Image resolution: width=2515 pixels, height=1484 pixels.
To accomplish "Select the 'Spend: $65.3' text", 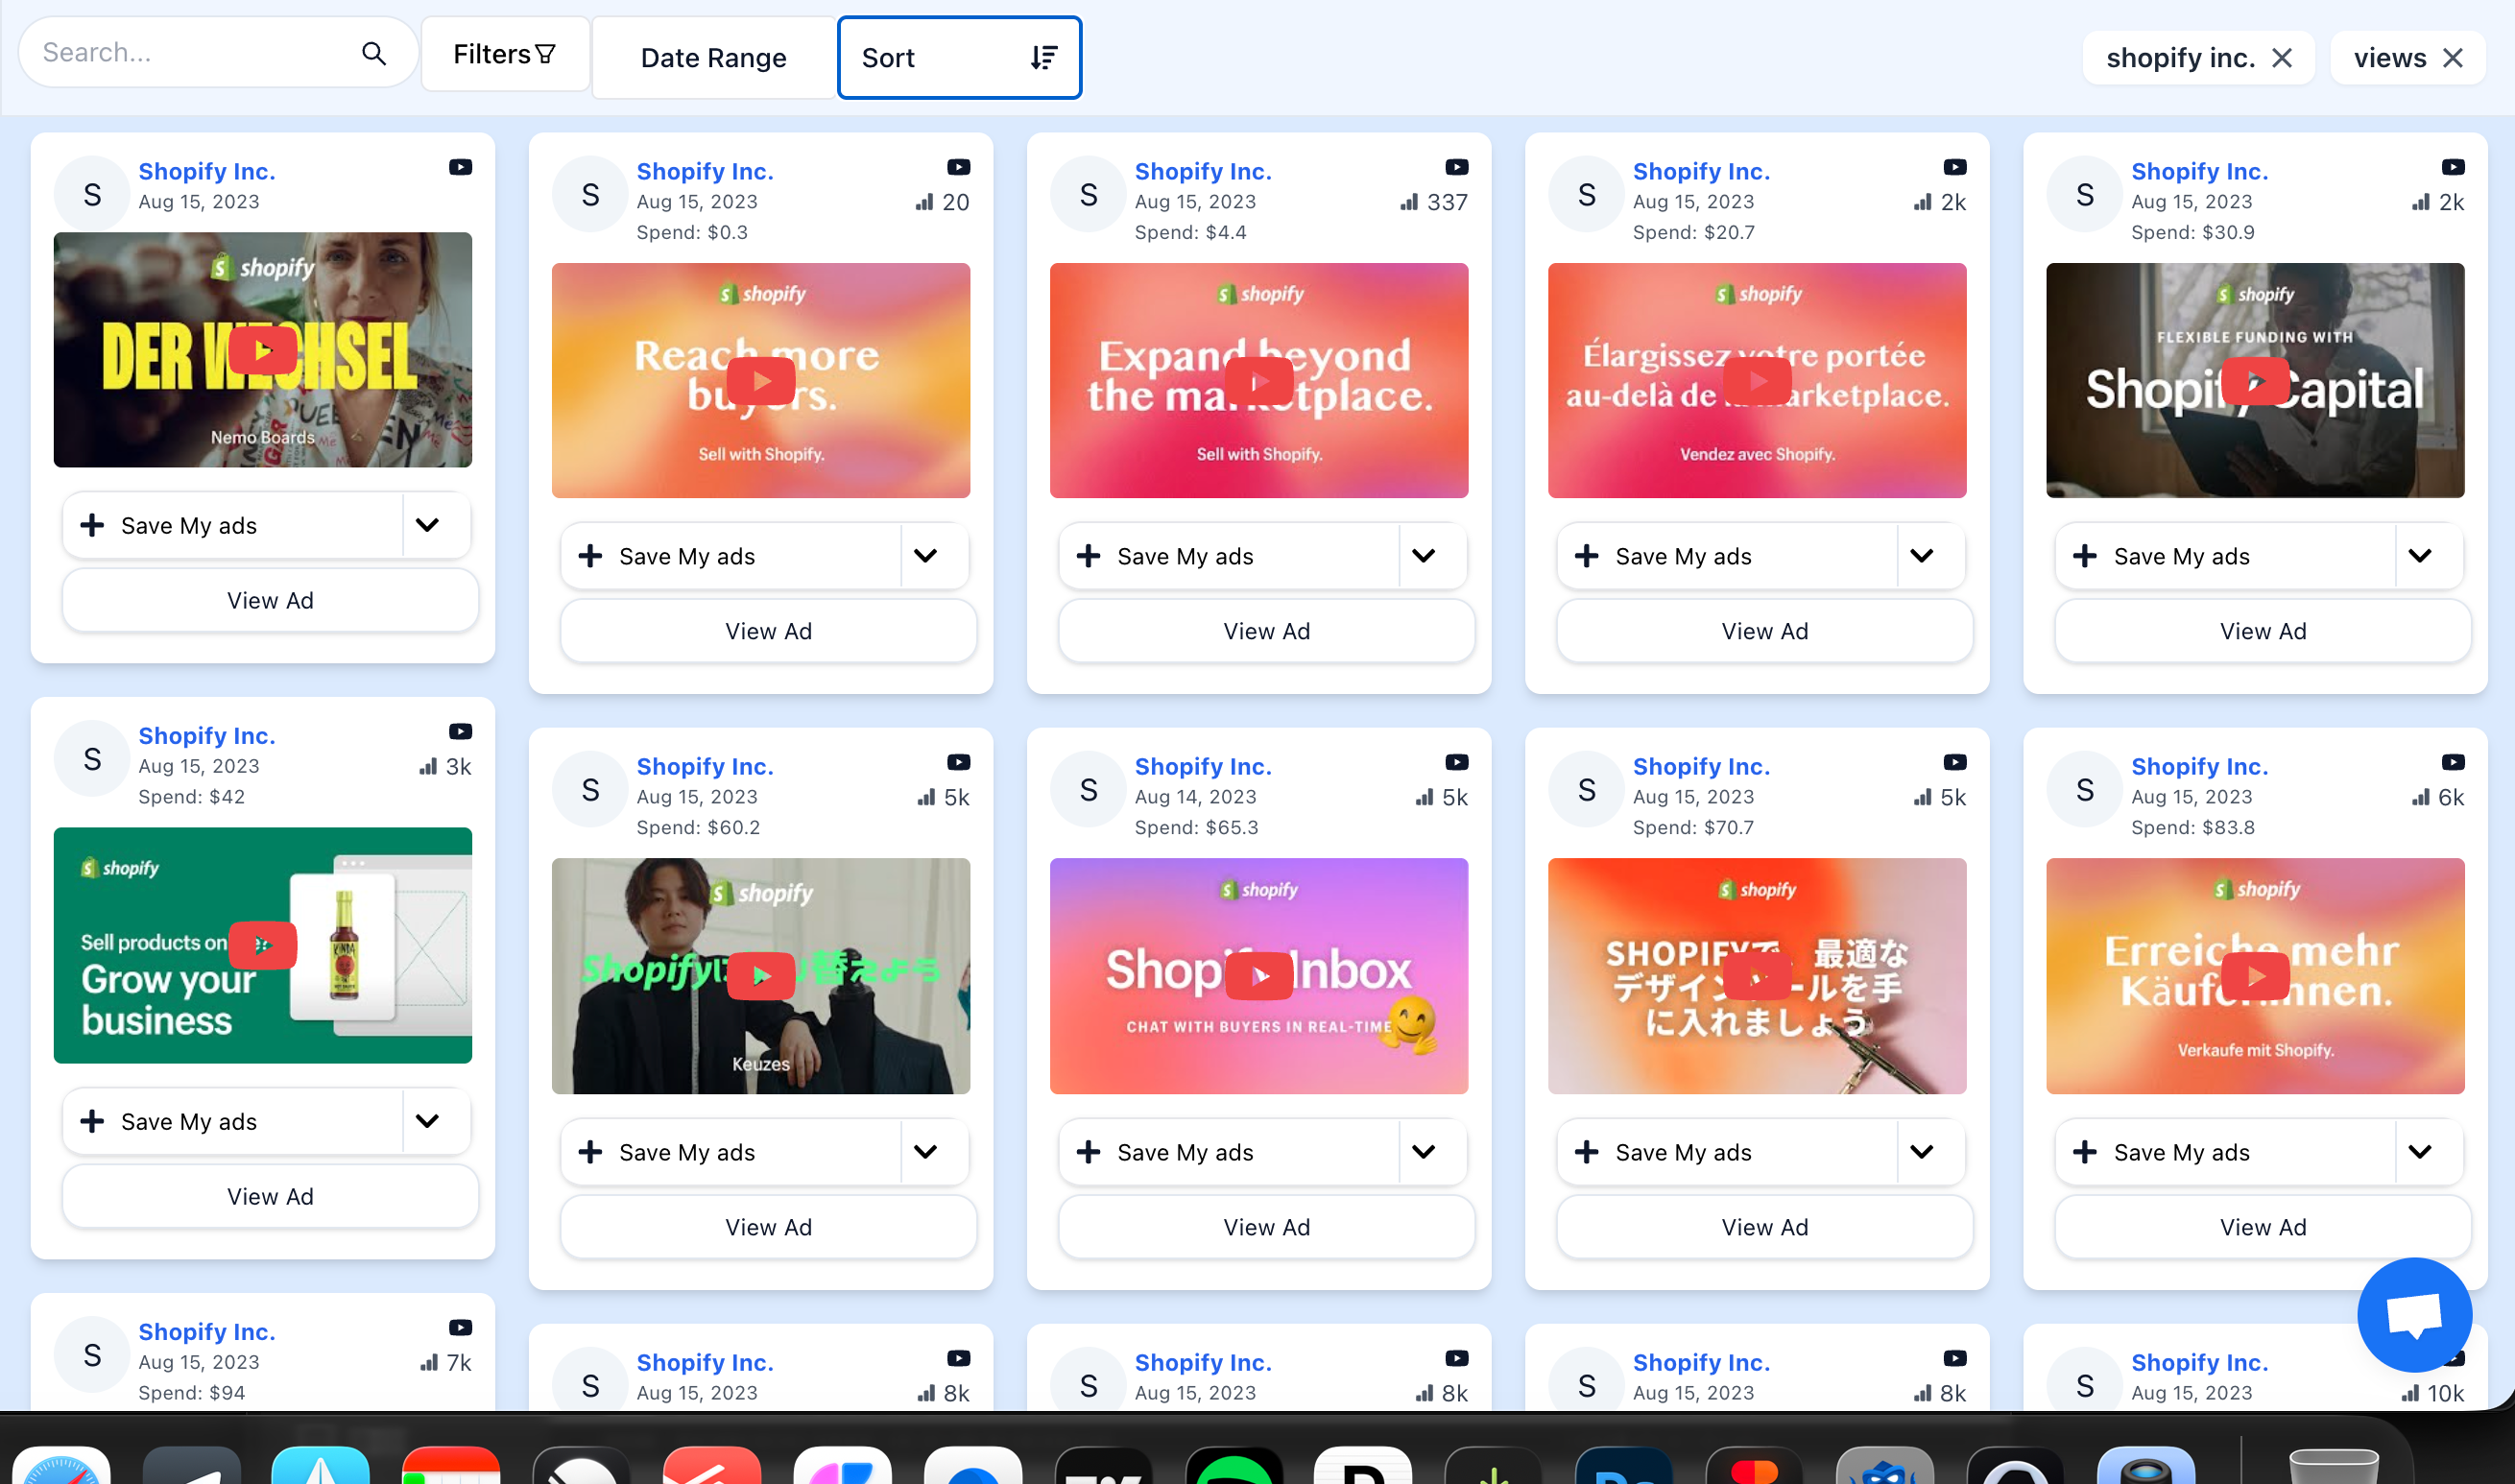I will 1196,827.
